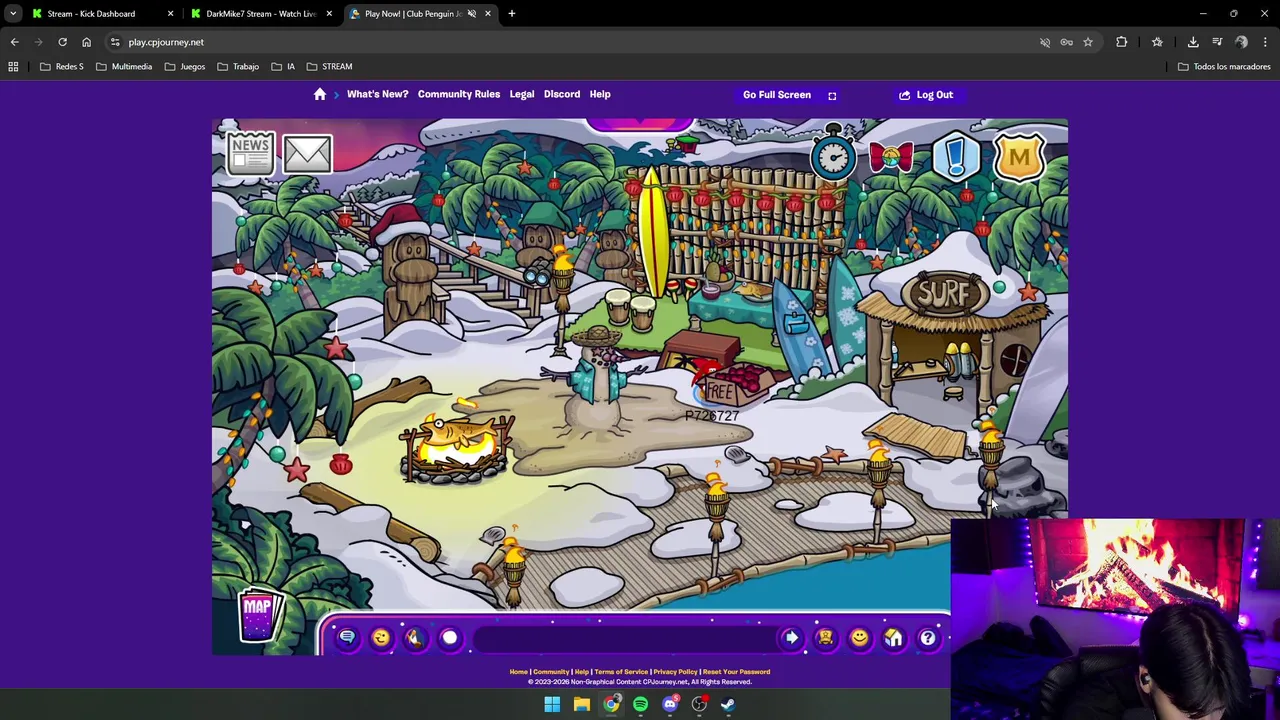
Task: Click the red bow tie icon
Action: (891, 157)
